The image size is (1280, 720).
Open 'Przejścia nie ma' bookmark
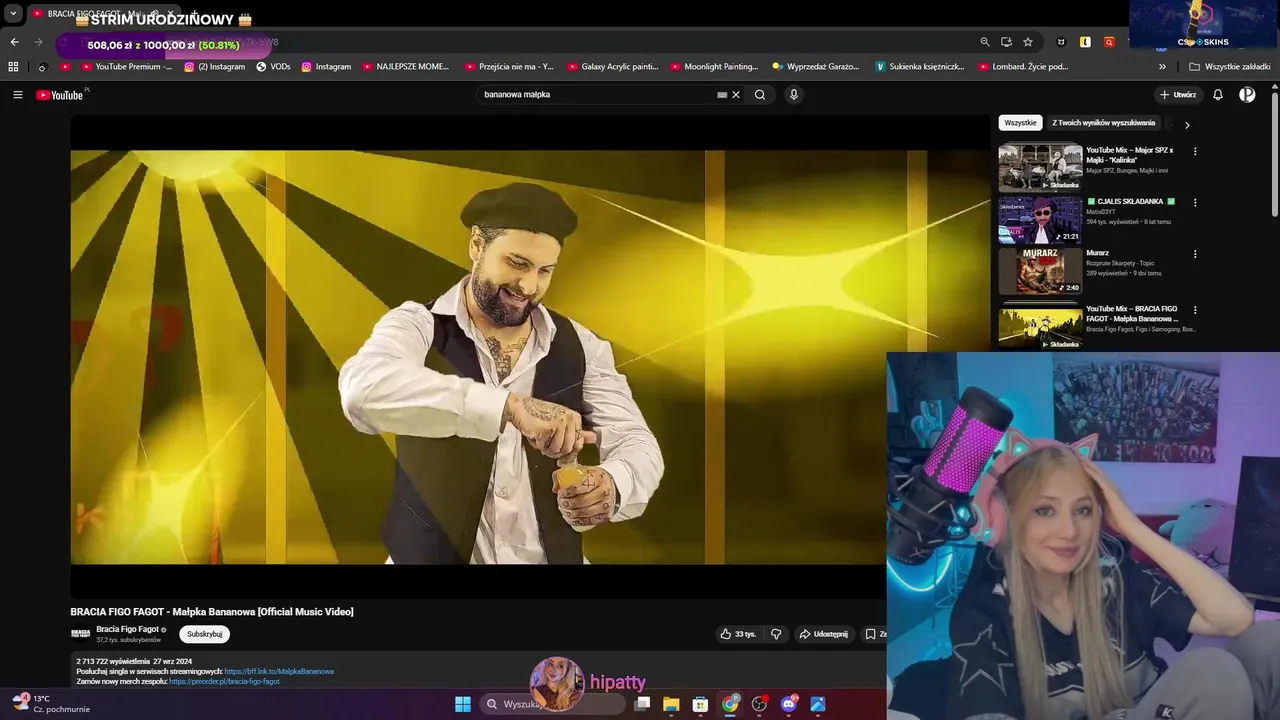[x=509, y=67]
